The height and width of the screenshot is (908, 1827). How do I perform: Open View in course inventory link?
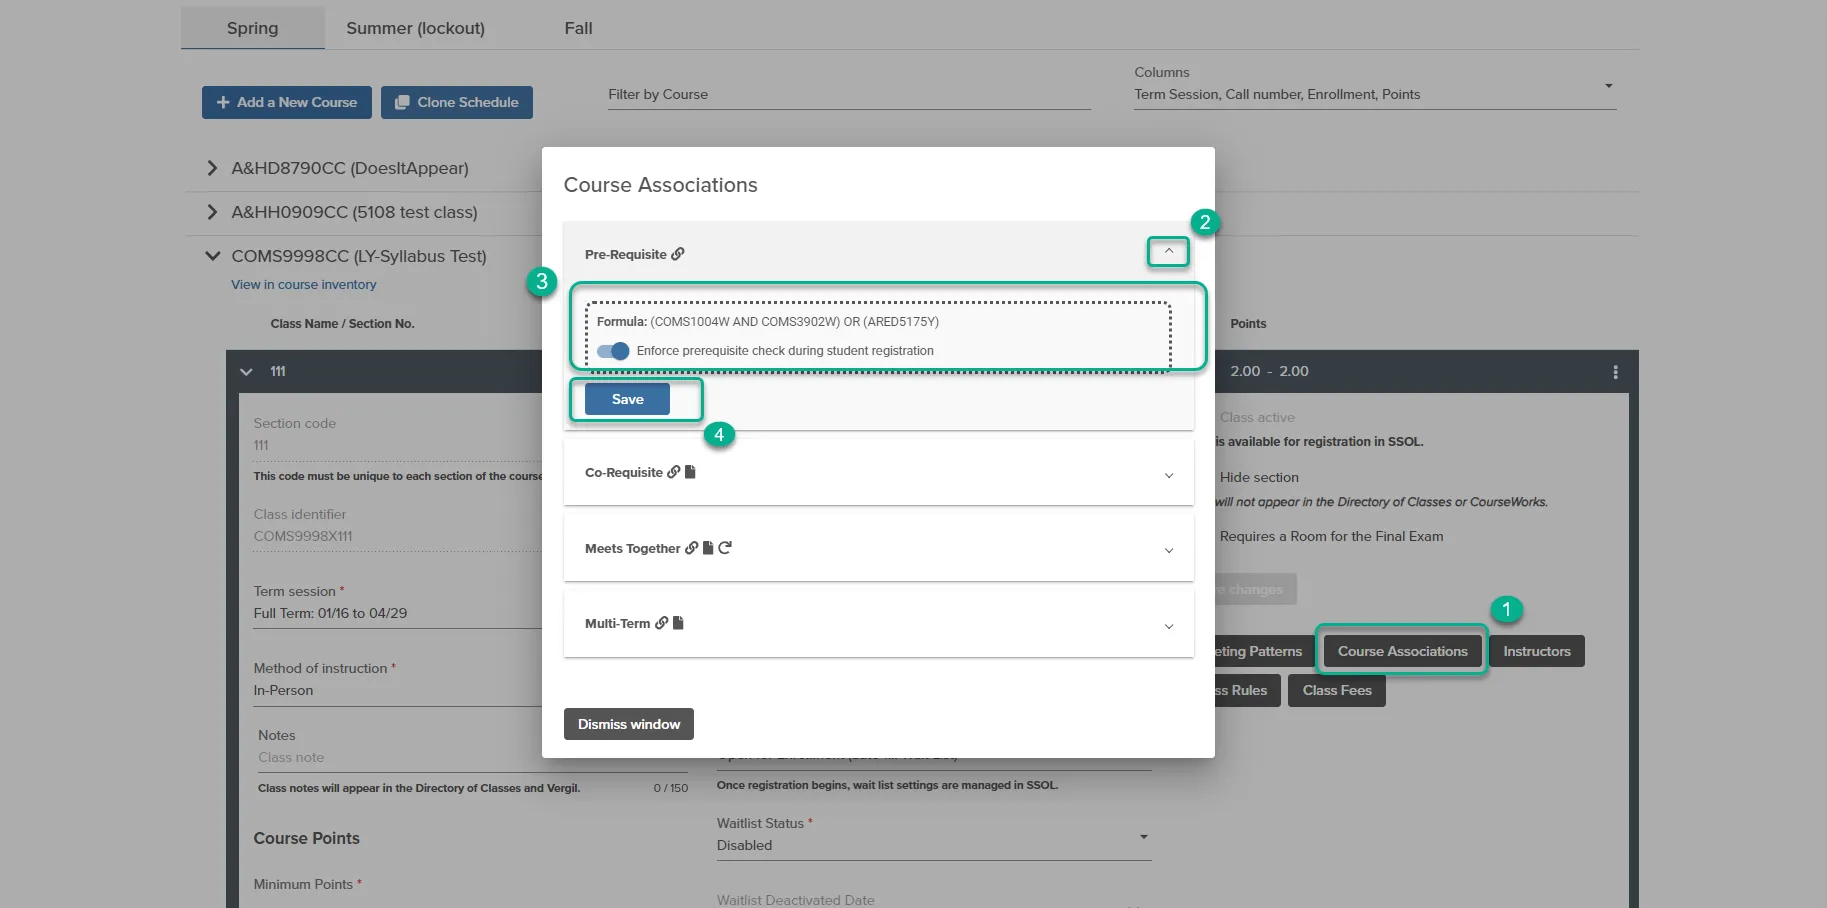coord(304,284)
